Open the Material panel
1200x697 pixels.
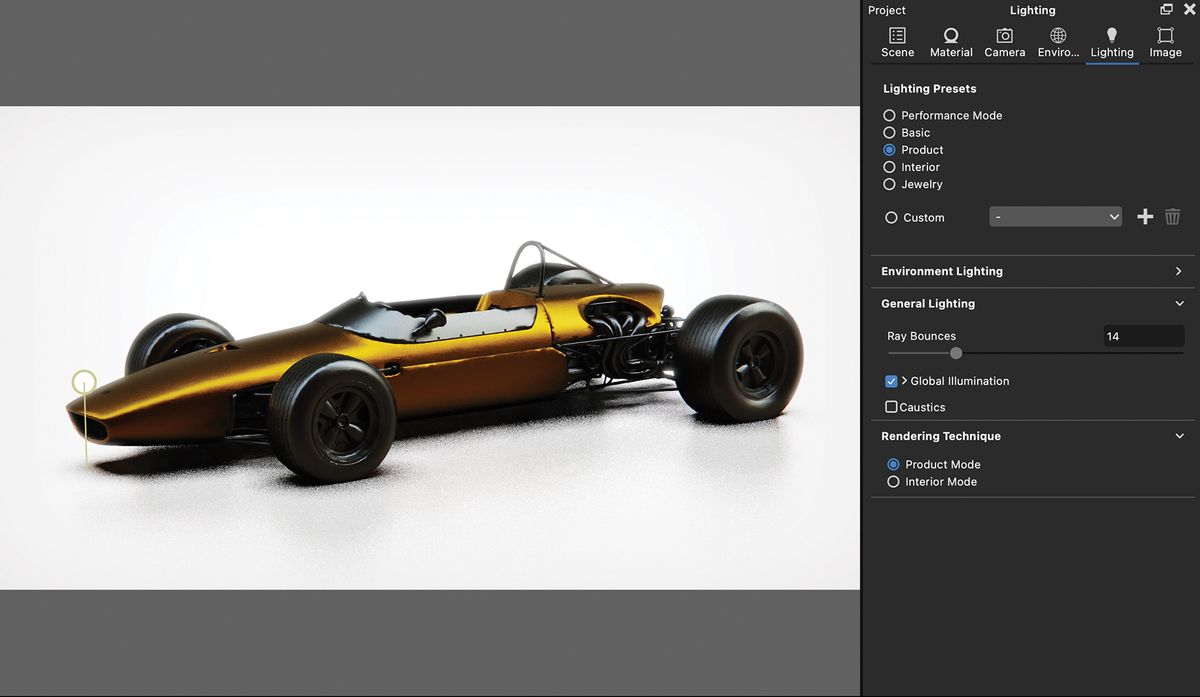(x=951, y=42)
